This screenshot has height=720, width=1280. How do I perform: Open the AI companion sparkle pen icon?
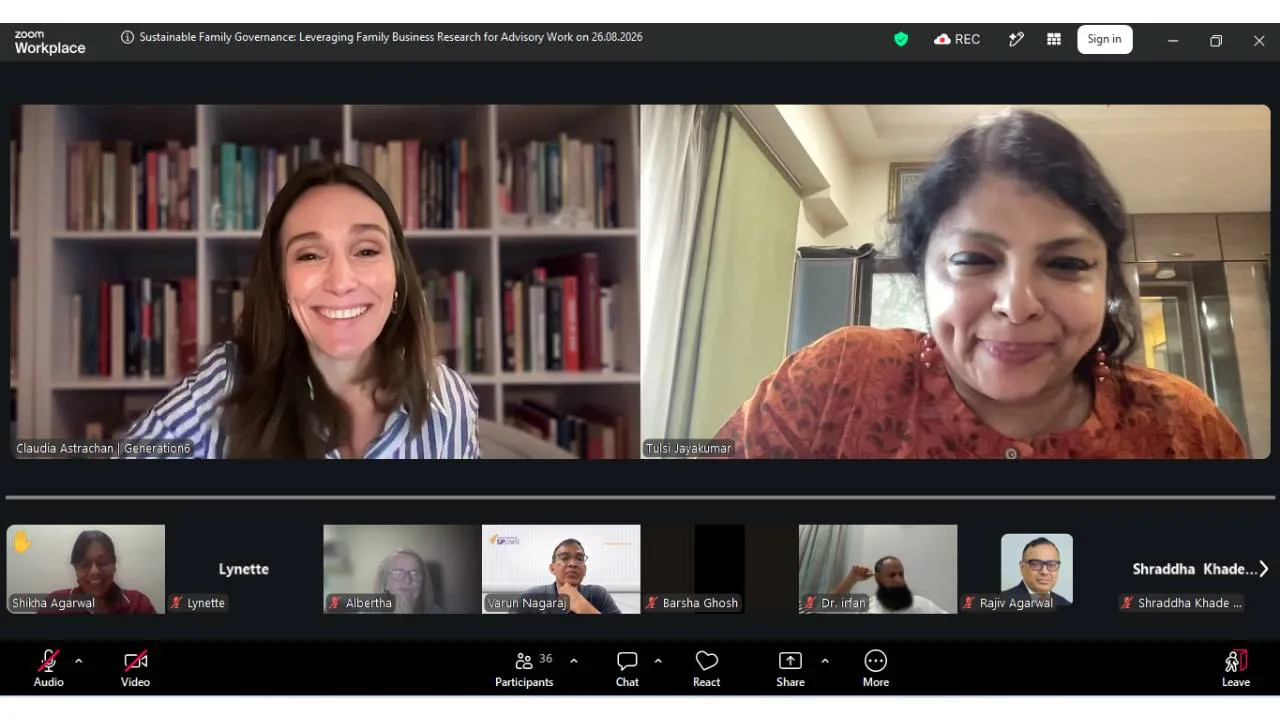1016,39
